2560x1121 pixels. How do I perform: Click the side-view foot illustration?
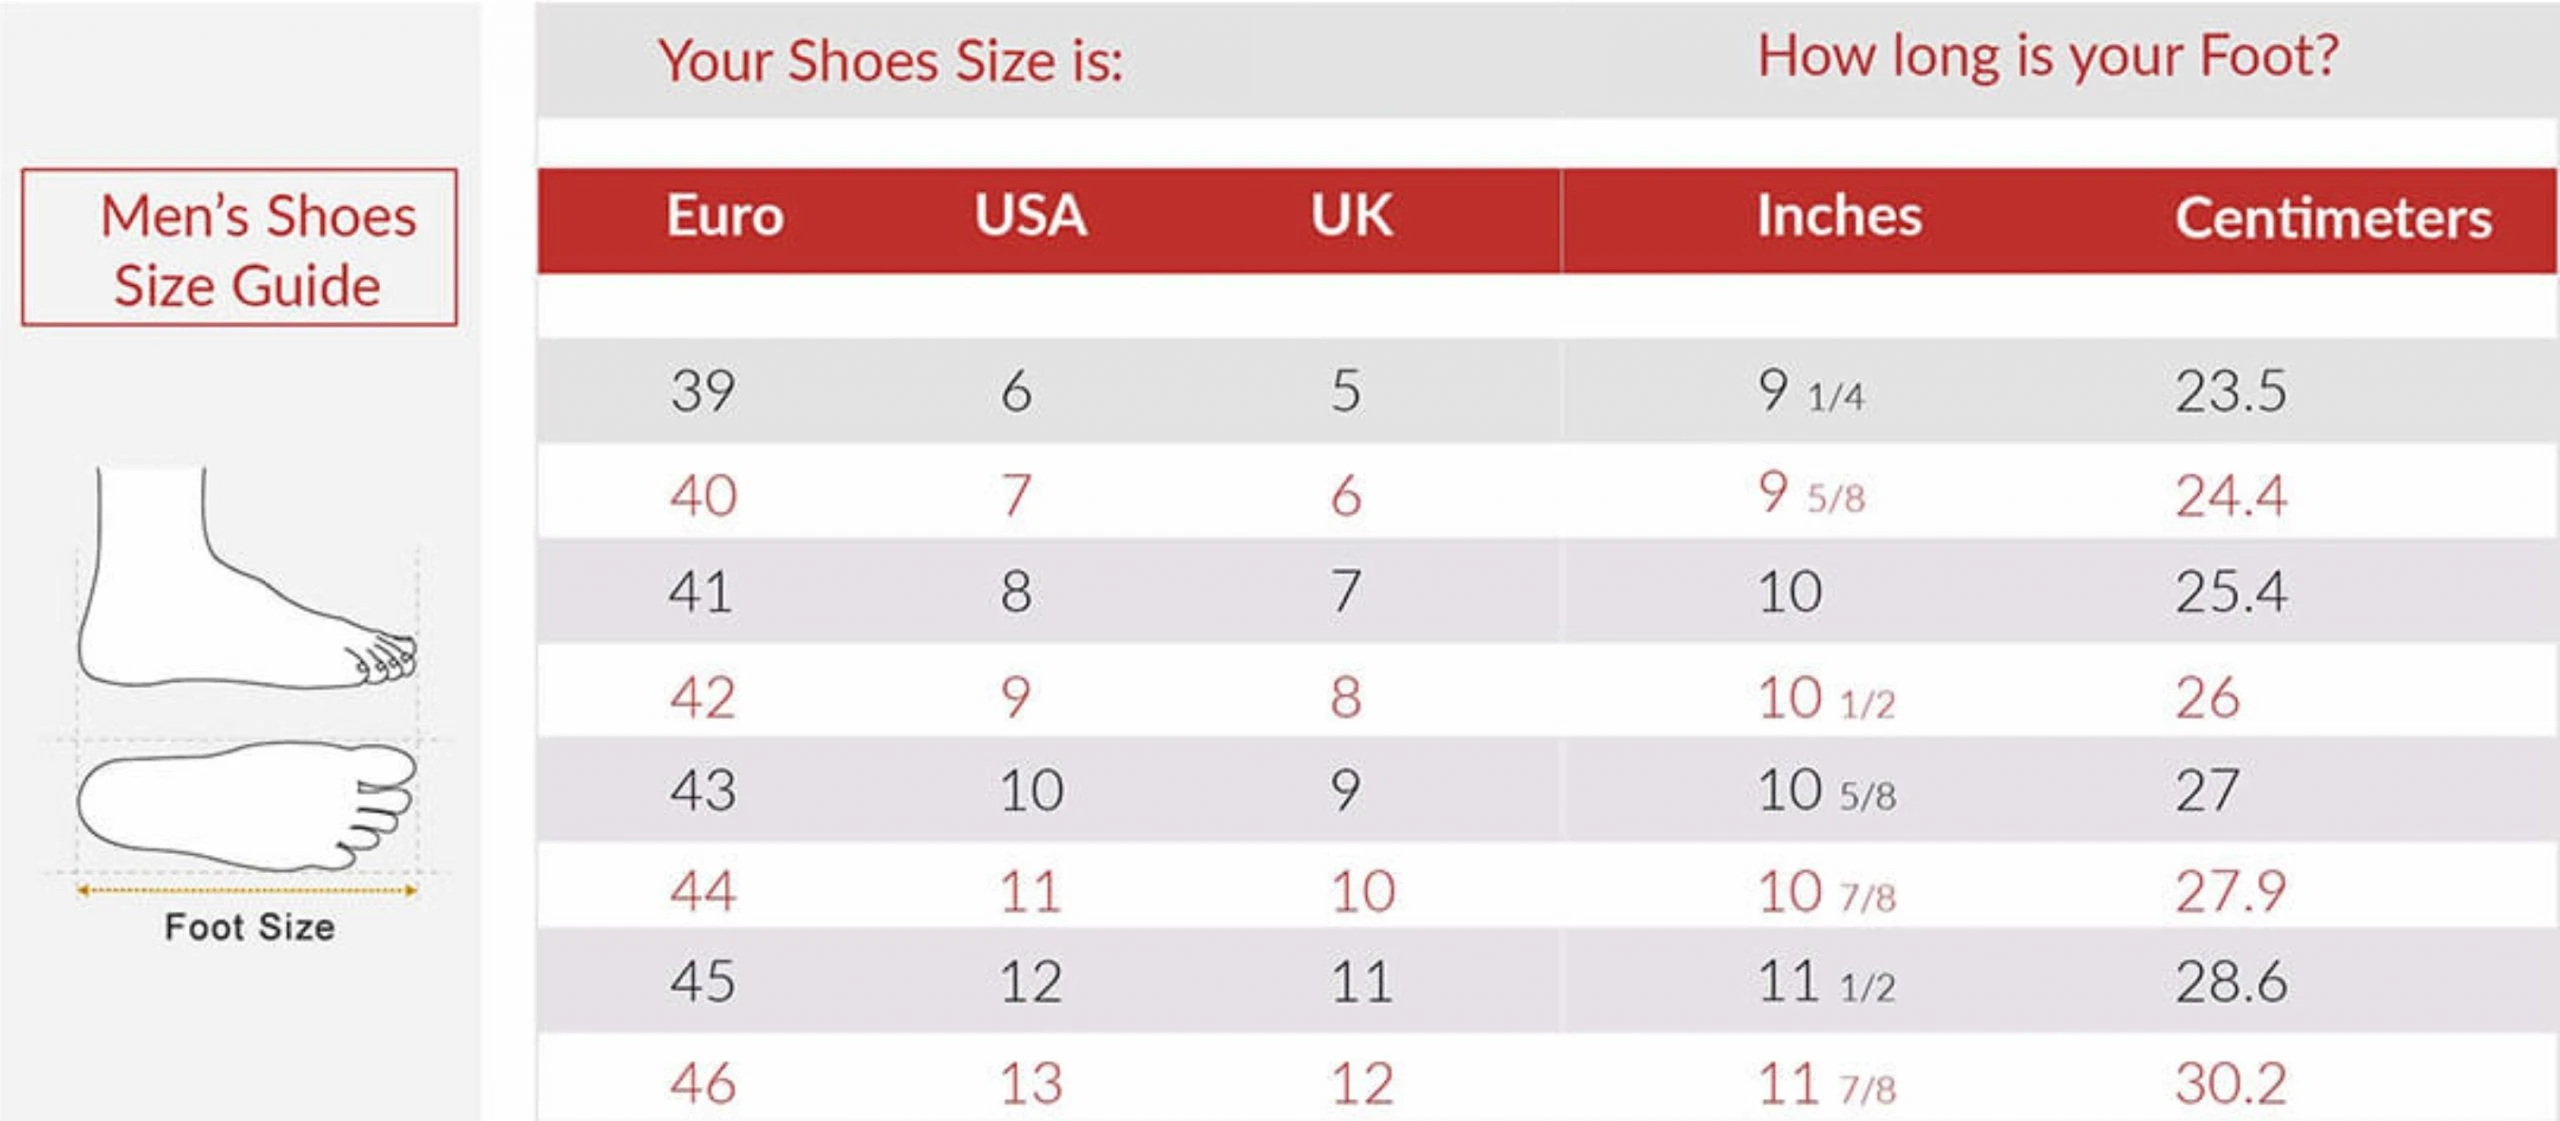pyautogui.click(x=248, y=577)
